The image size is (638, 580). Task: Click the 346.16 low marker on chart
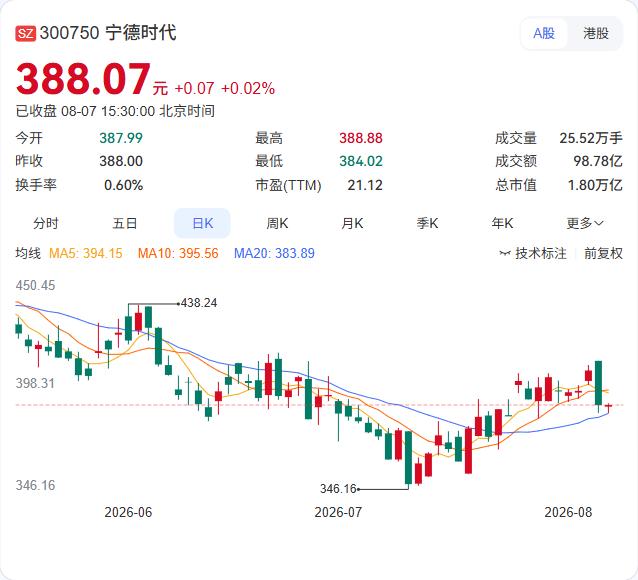click(338, 488)
